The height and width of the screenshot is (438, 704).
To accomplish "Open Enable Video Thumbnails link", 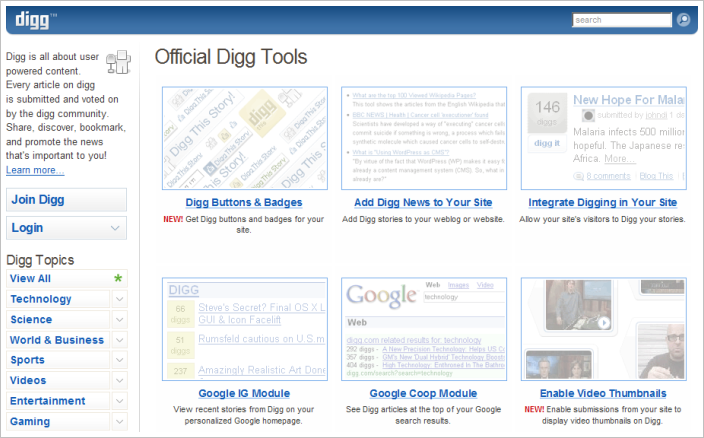I will tap(603, 394).
